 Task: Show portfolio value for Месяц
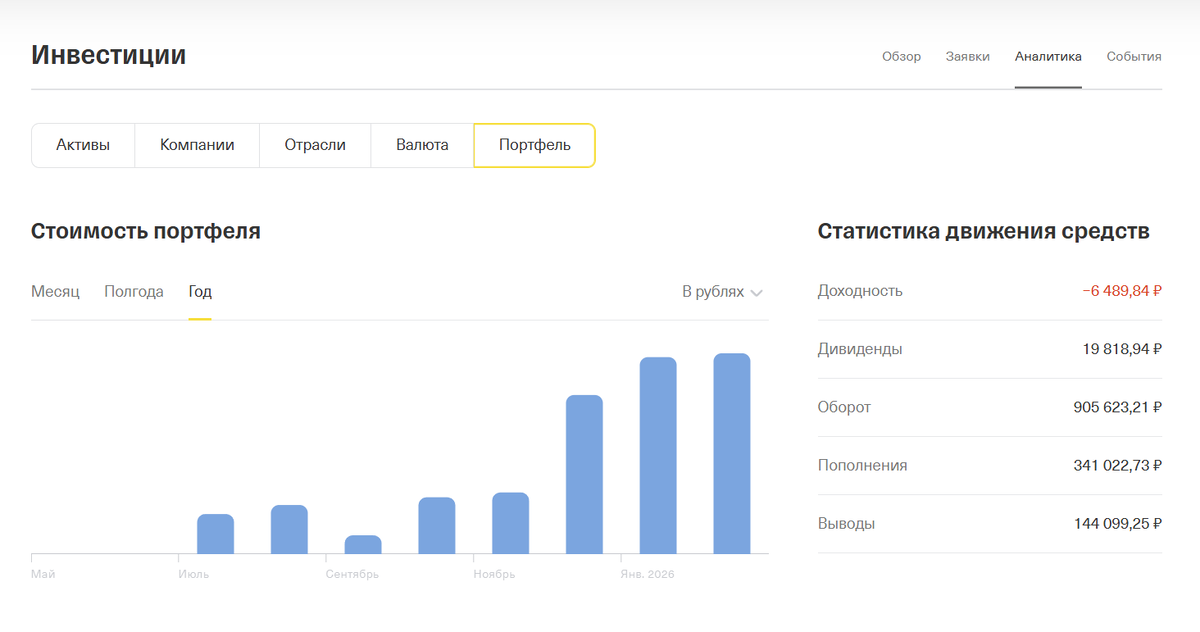pyautogui.click(x=55, y=292)
